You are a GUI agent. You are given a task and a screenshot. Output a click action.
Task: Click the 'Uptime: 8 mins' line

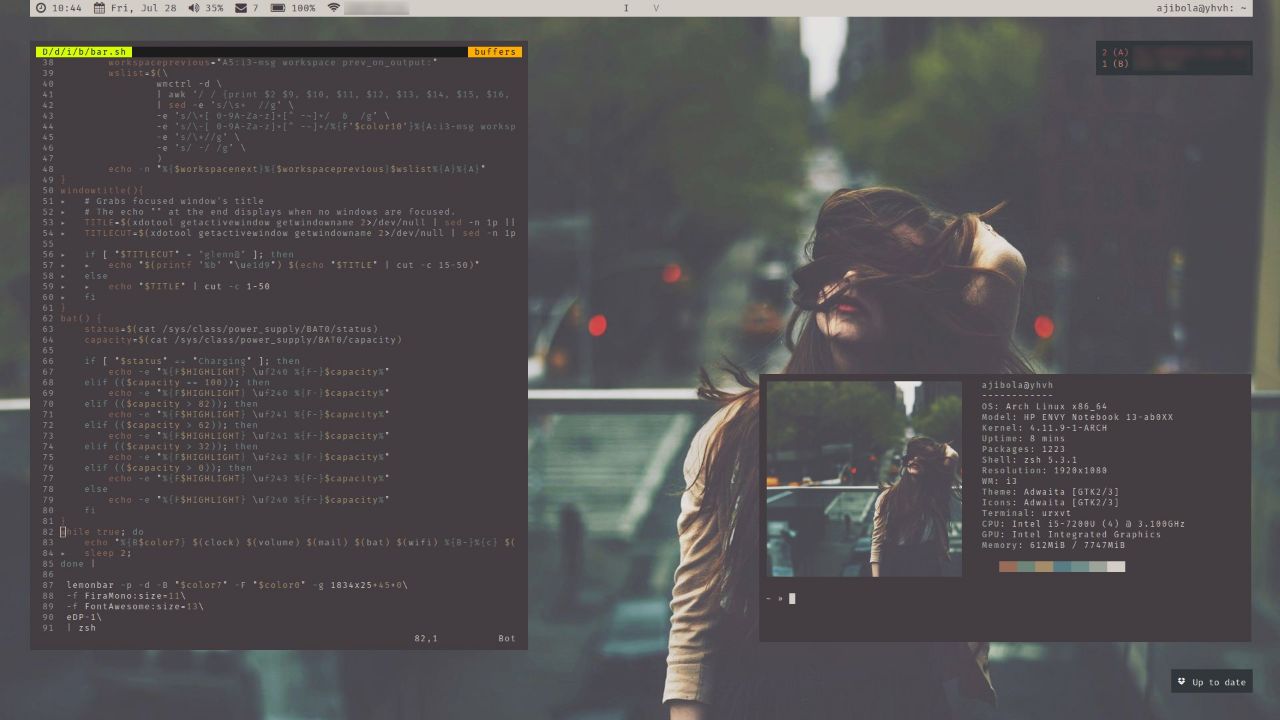pyautogui.click(x=1024, y=439)
